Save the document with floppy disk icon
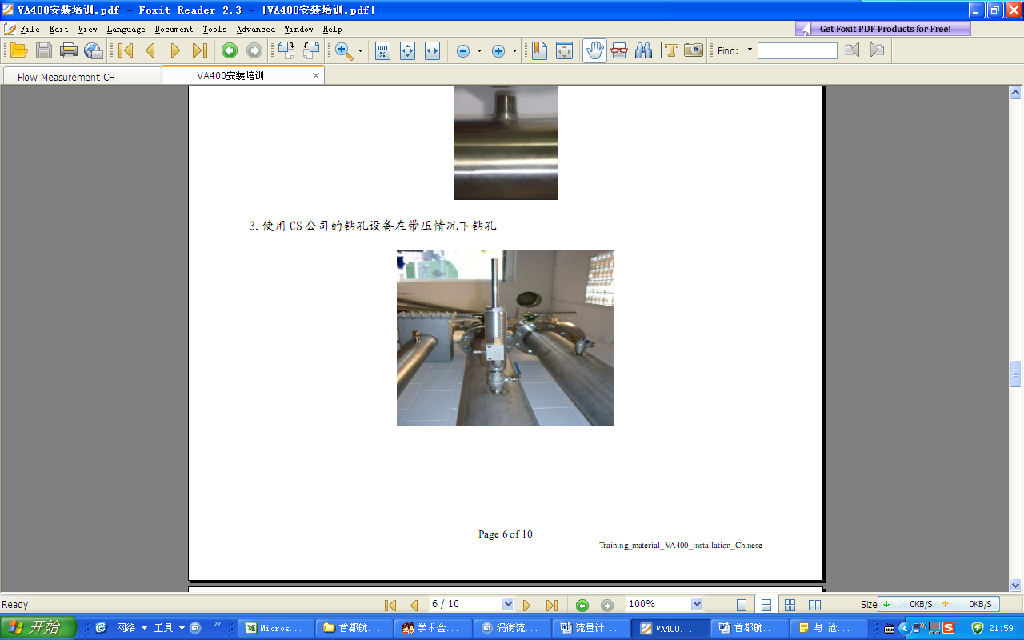The width and height of the screenshot is (1024, 640). pyautogui.click(x=44, y=50)
